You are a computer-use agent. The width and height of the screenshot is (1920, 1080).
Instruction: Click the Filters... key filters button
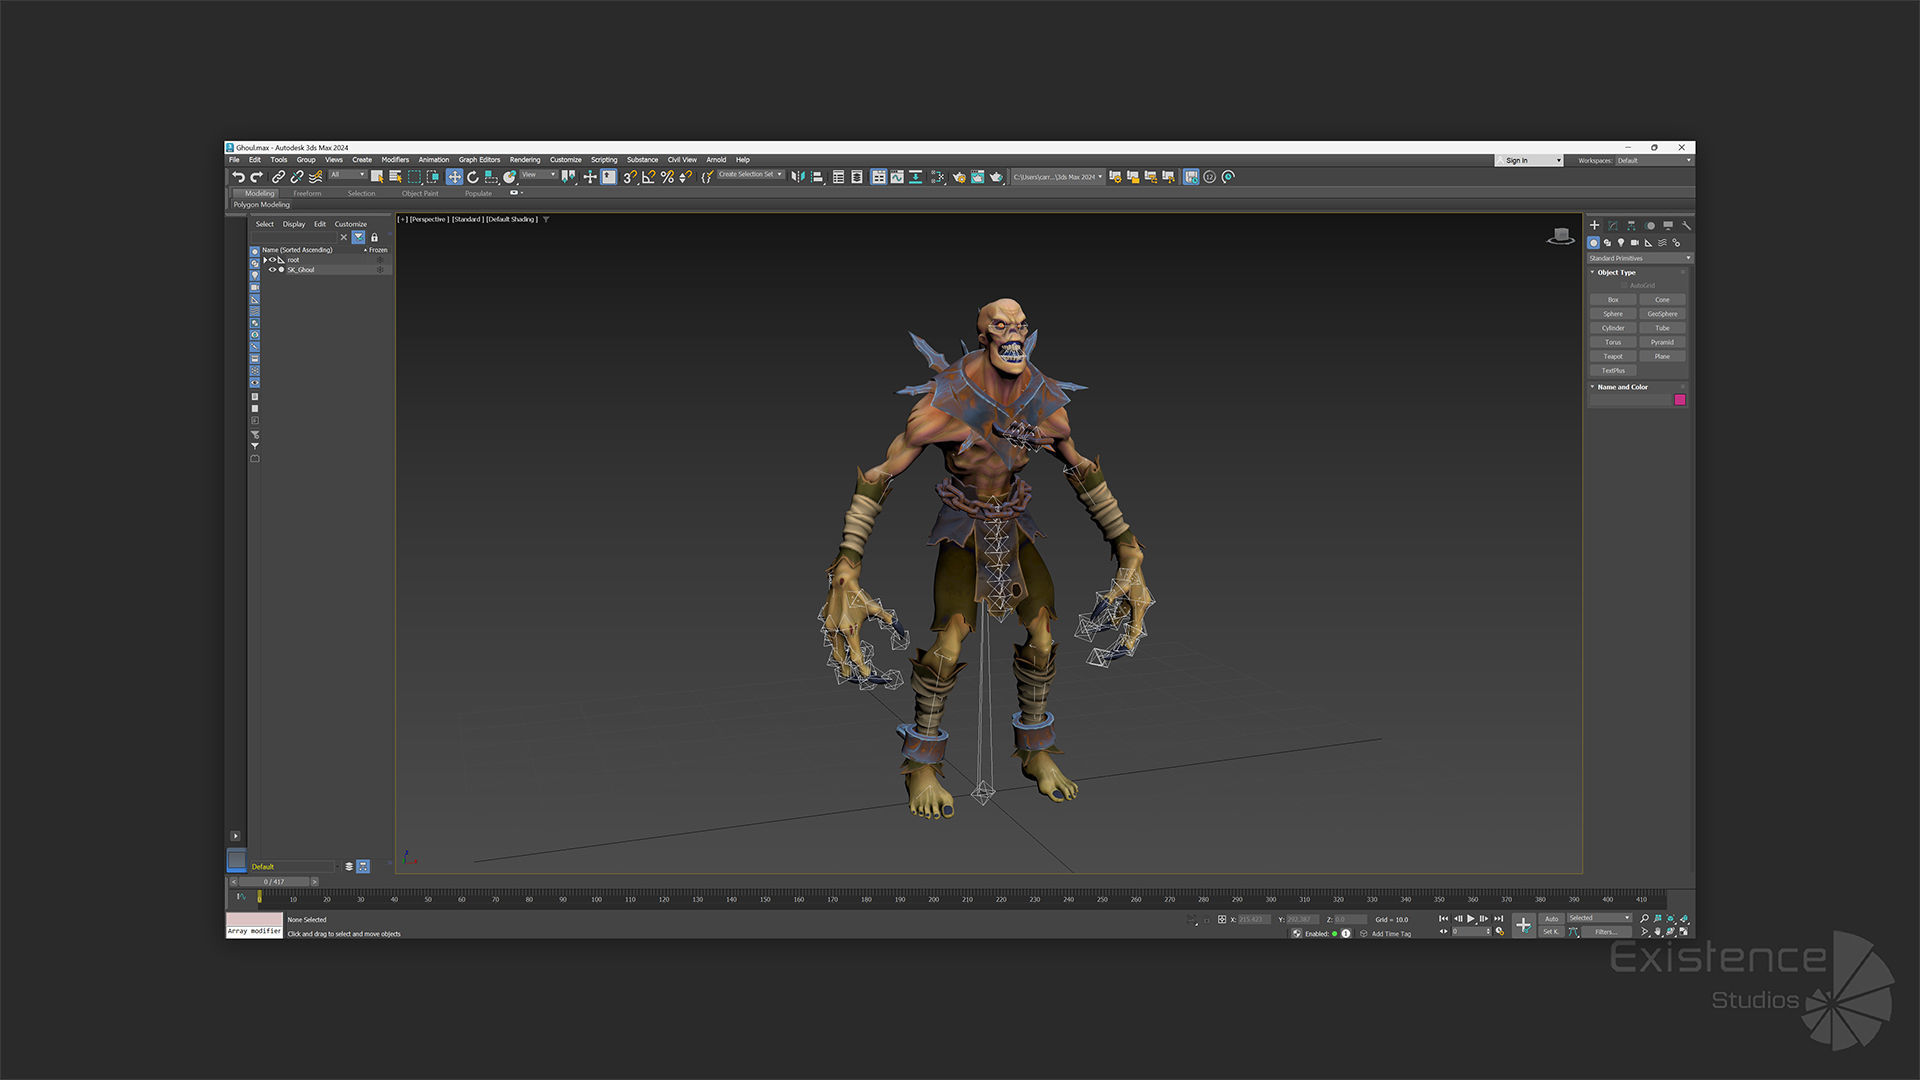[x=1606, y=932]
